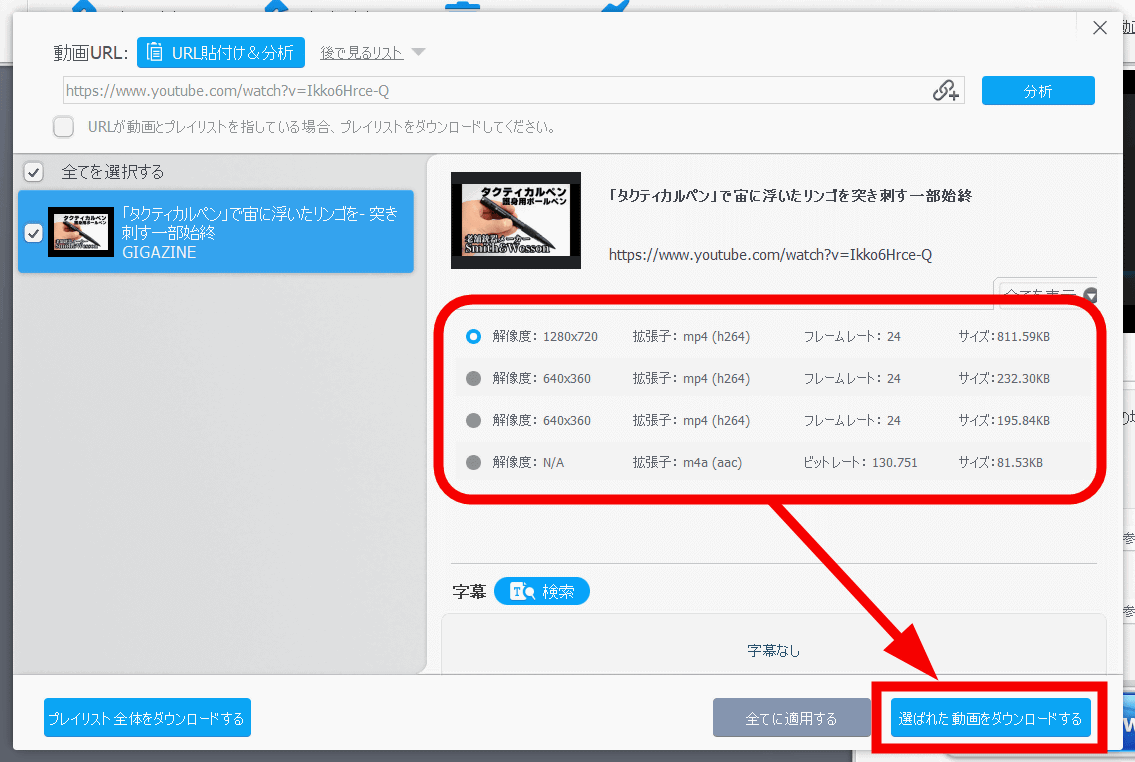
Task: Click プレイリスト全体をダウンロードする button
Action: tap(147, 719)
